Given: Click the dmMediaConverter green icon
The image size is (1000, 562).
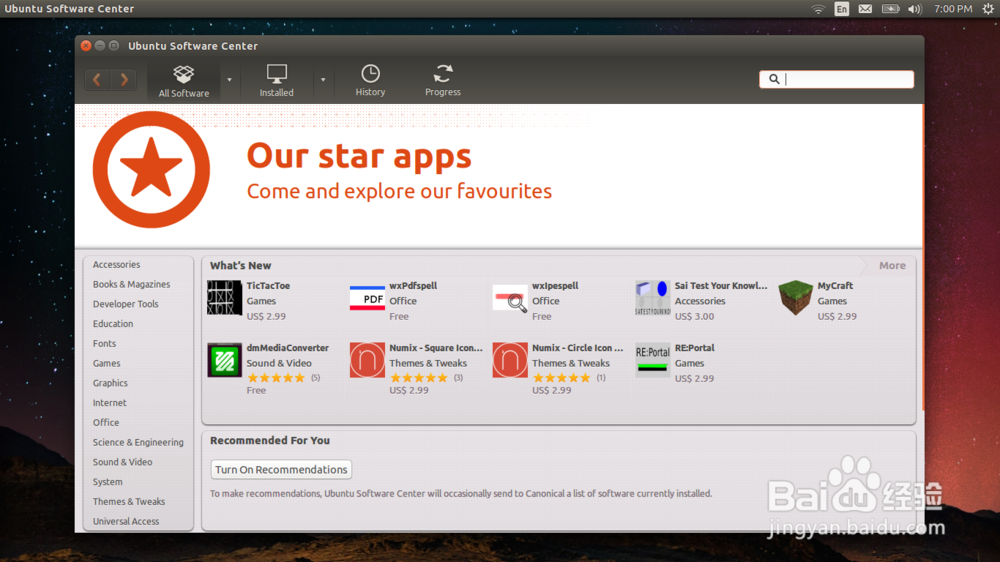Looking at the screenshot, I should coord(224,360).
